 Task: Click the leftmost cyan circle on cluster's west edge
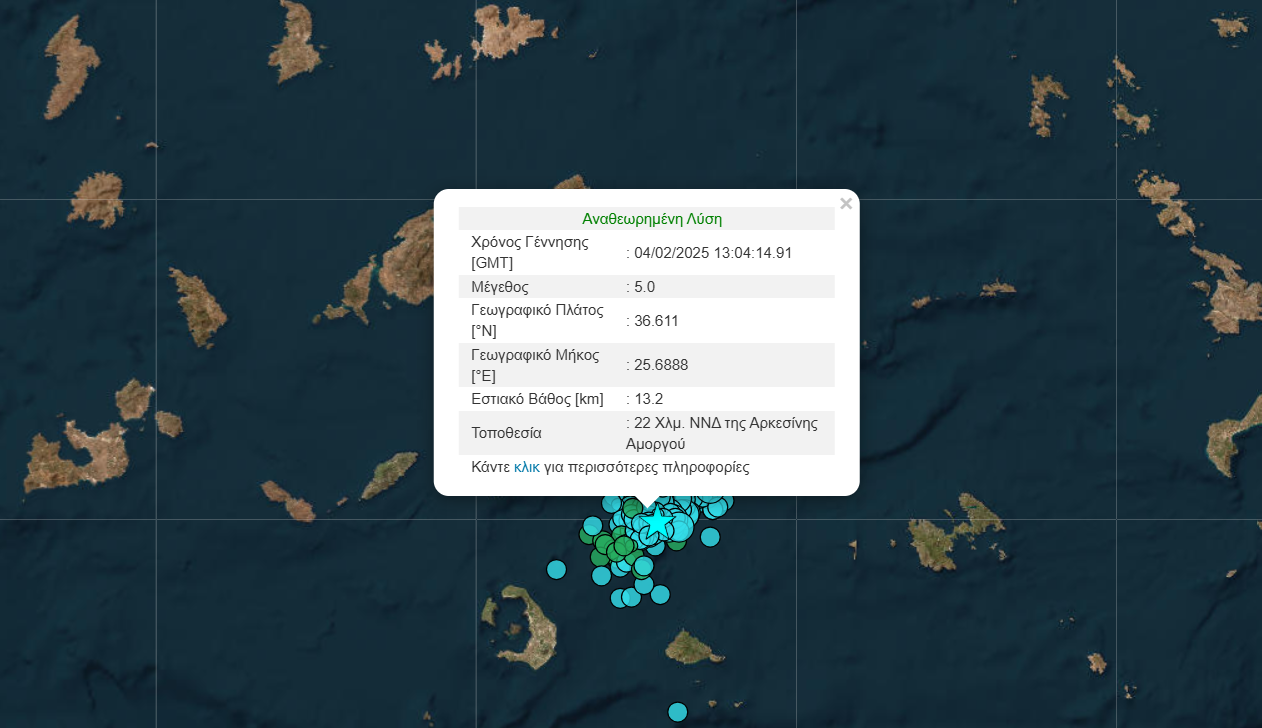click(592, 525)
